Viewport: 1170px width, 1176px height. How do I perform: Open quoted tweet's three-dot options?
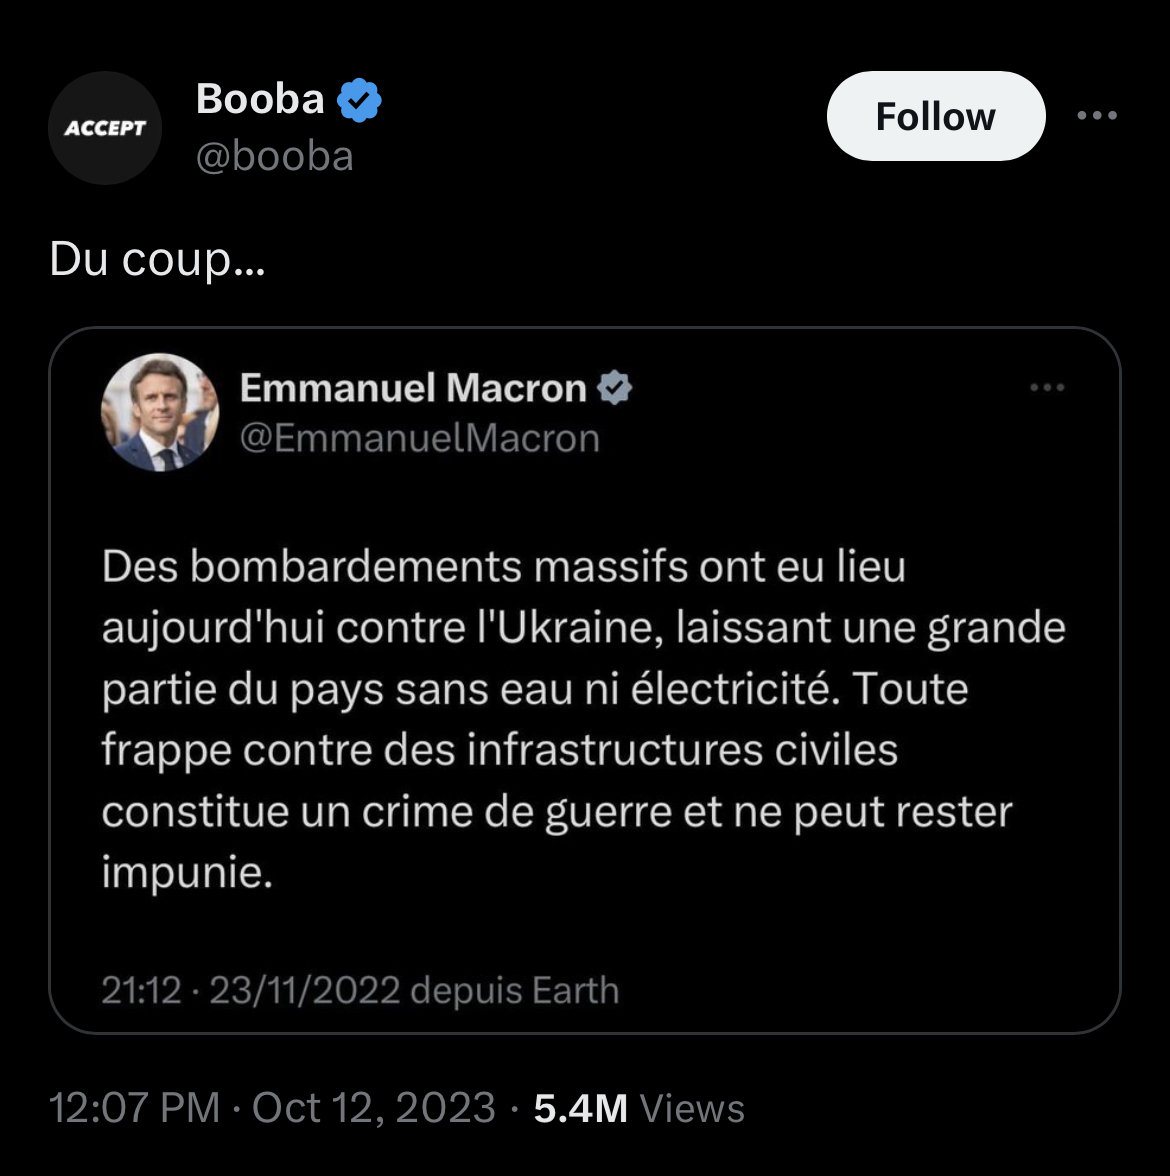pos(1047,388)
